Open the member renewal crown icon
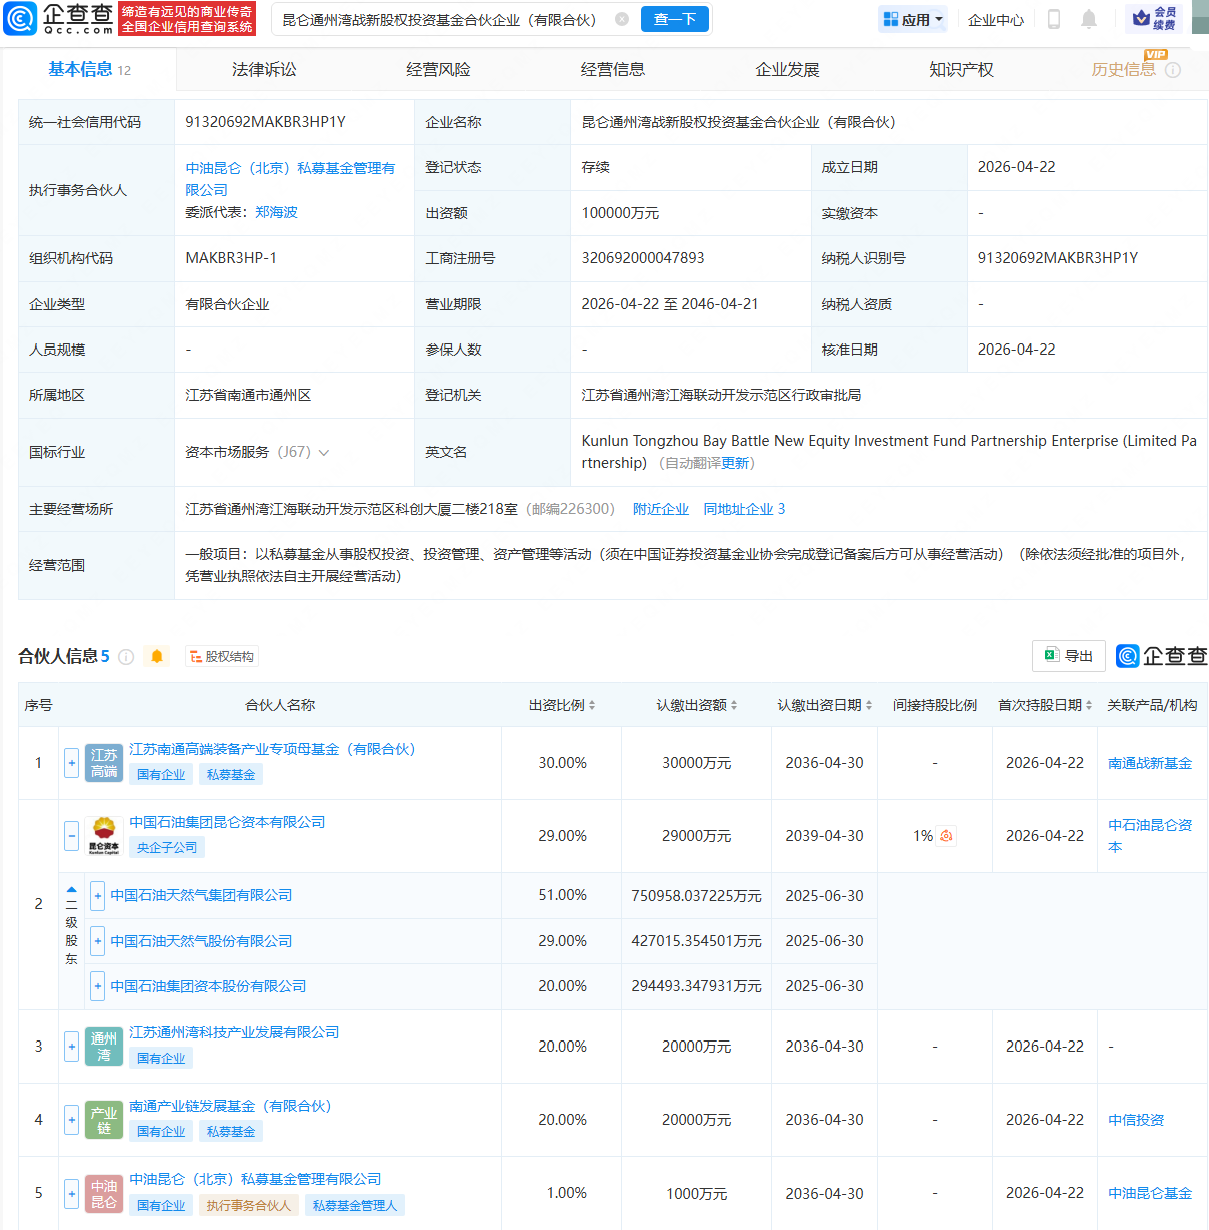Image resolution: width=1209 pixels, height=1230 pixels. click(x=1154, y=18)
